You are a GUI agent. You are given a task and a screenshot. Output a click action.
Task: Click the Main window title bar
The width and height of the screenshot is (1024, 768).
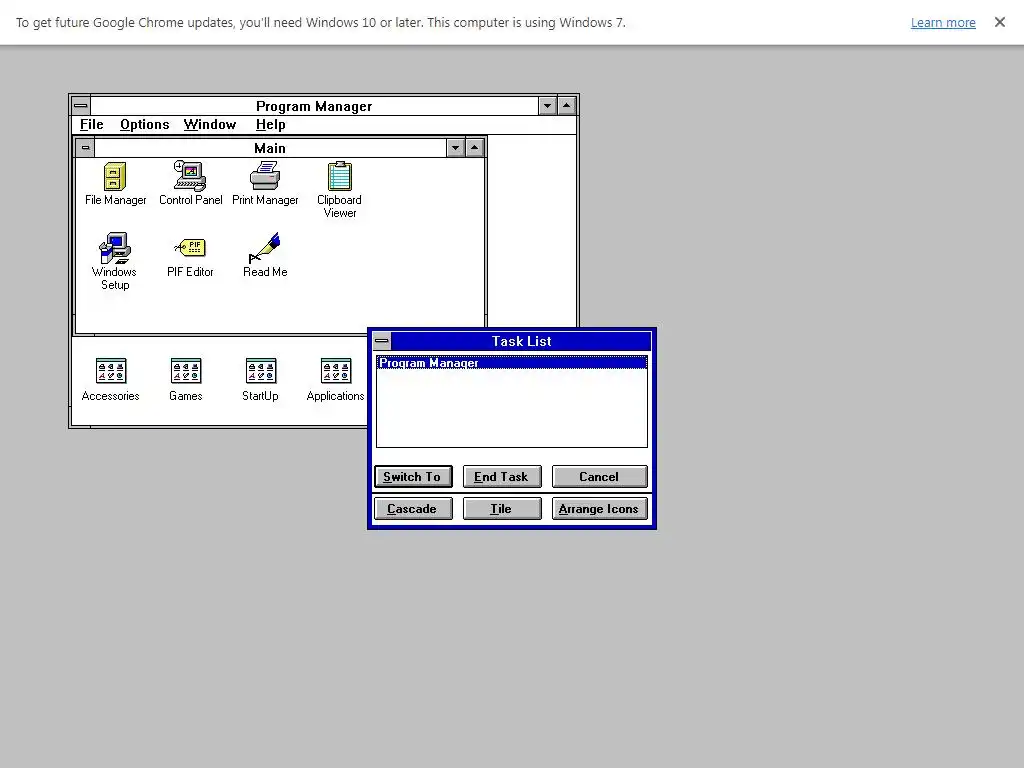click(x=270, y=148)
